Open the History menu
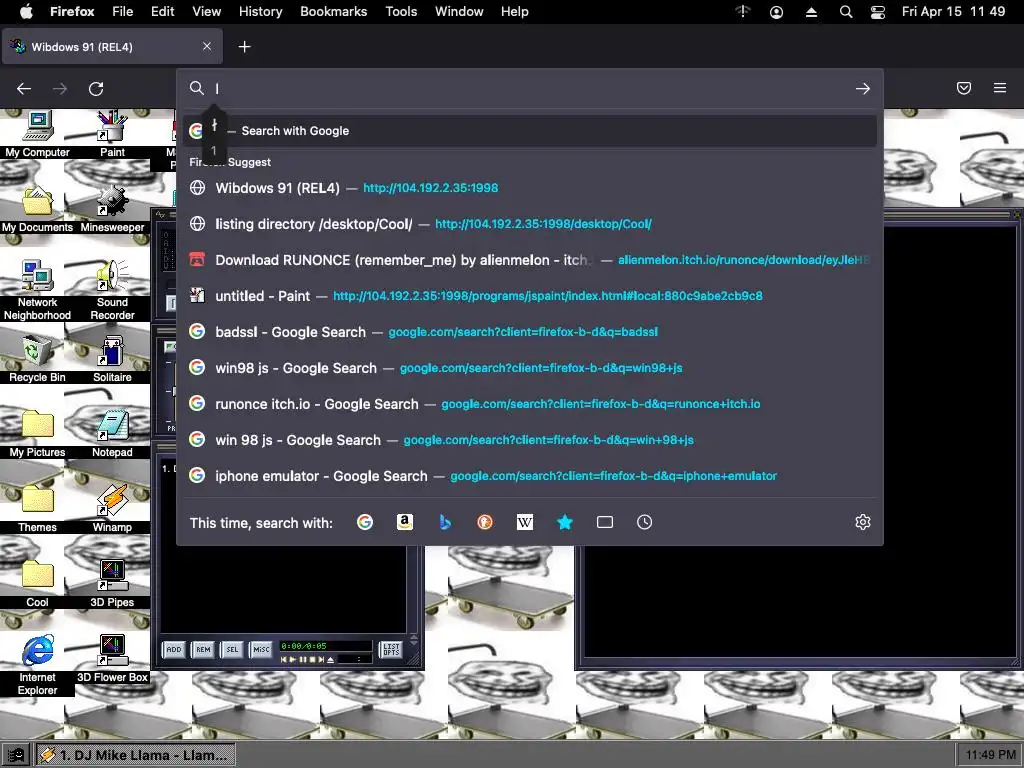This screenshot has width=1024, height=768. click(261, 12)
